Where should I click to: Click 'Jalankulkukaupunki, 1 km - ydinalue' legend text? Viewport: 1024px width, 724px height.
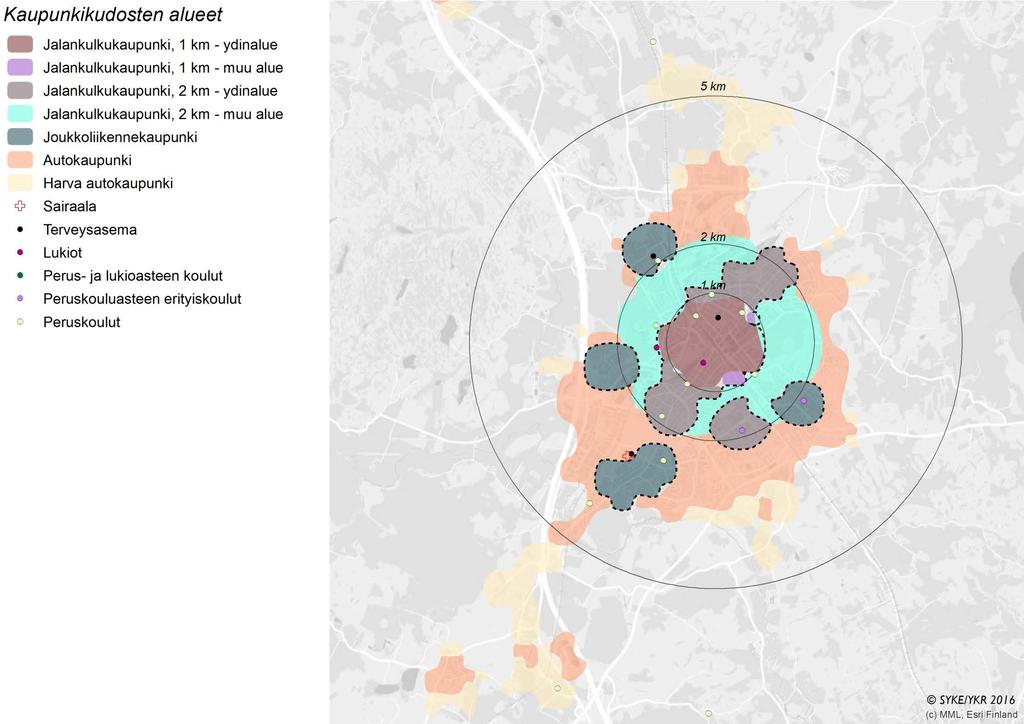coord(160,45)
